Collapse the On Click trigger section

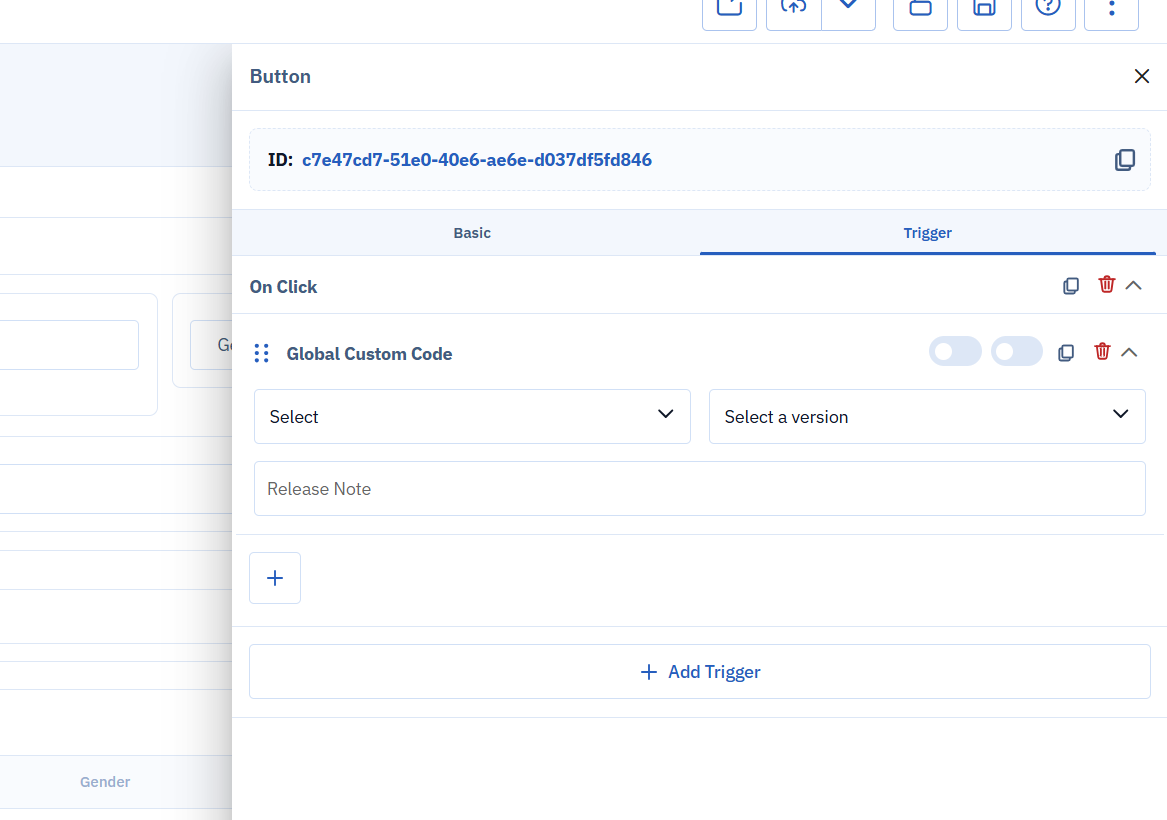[x=1133, y=286]
